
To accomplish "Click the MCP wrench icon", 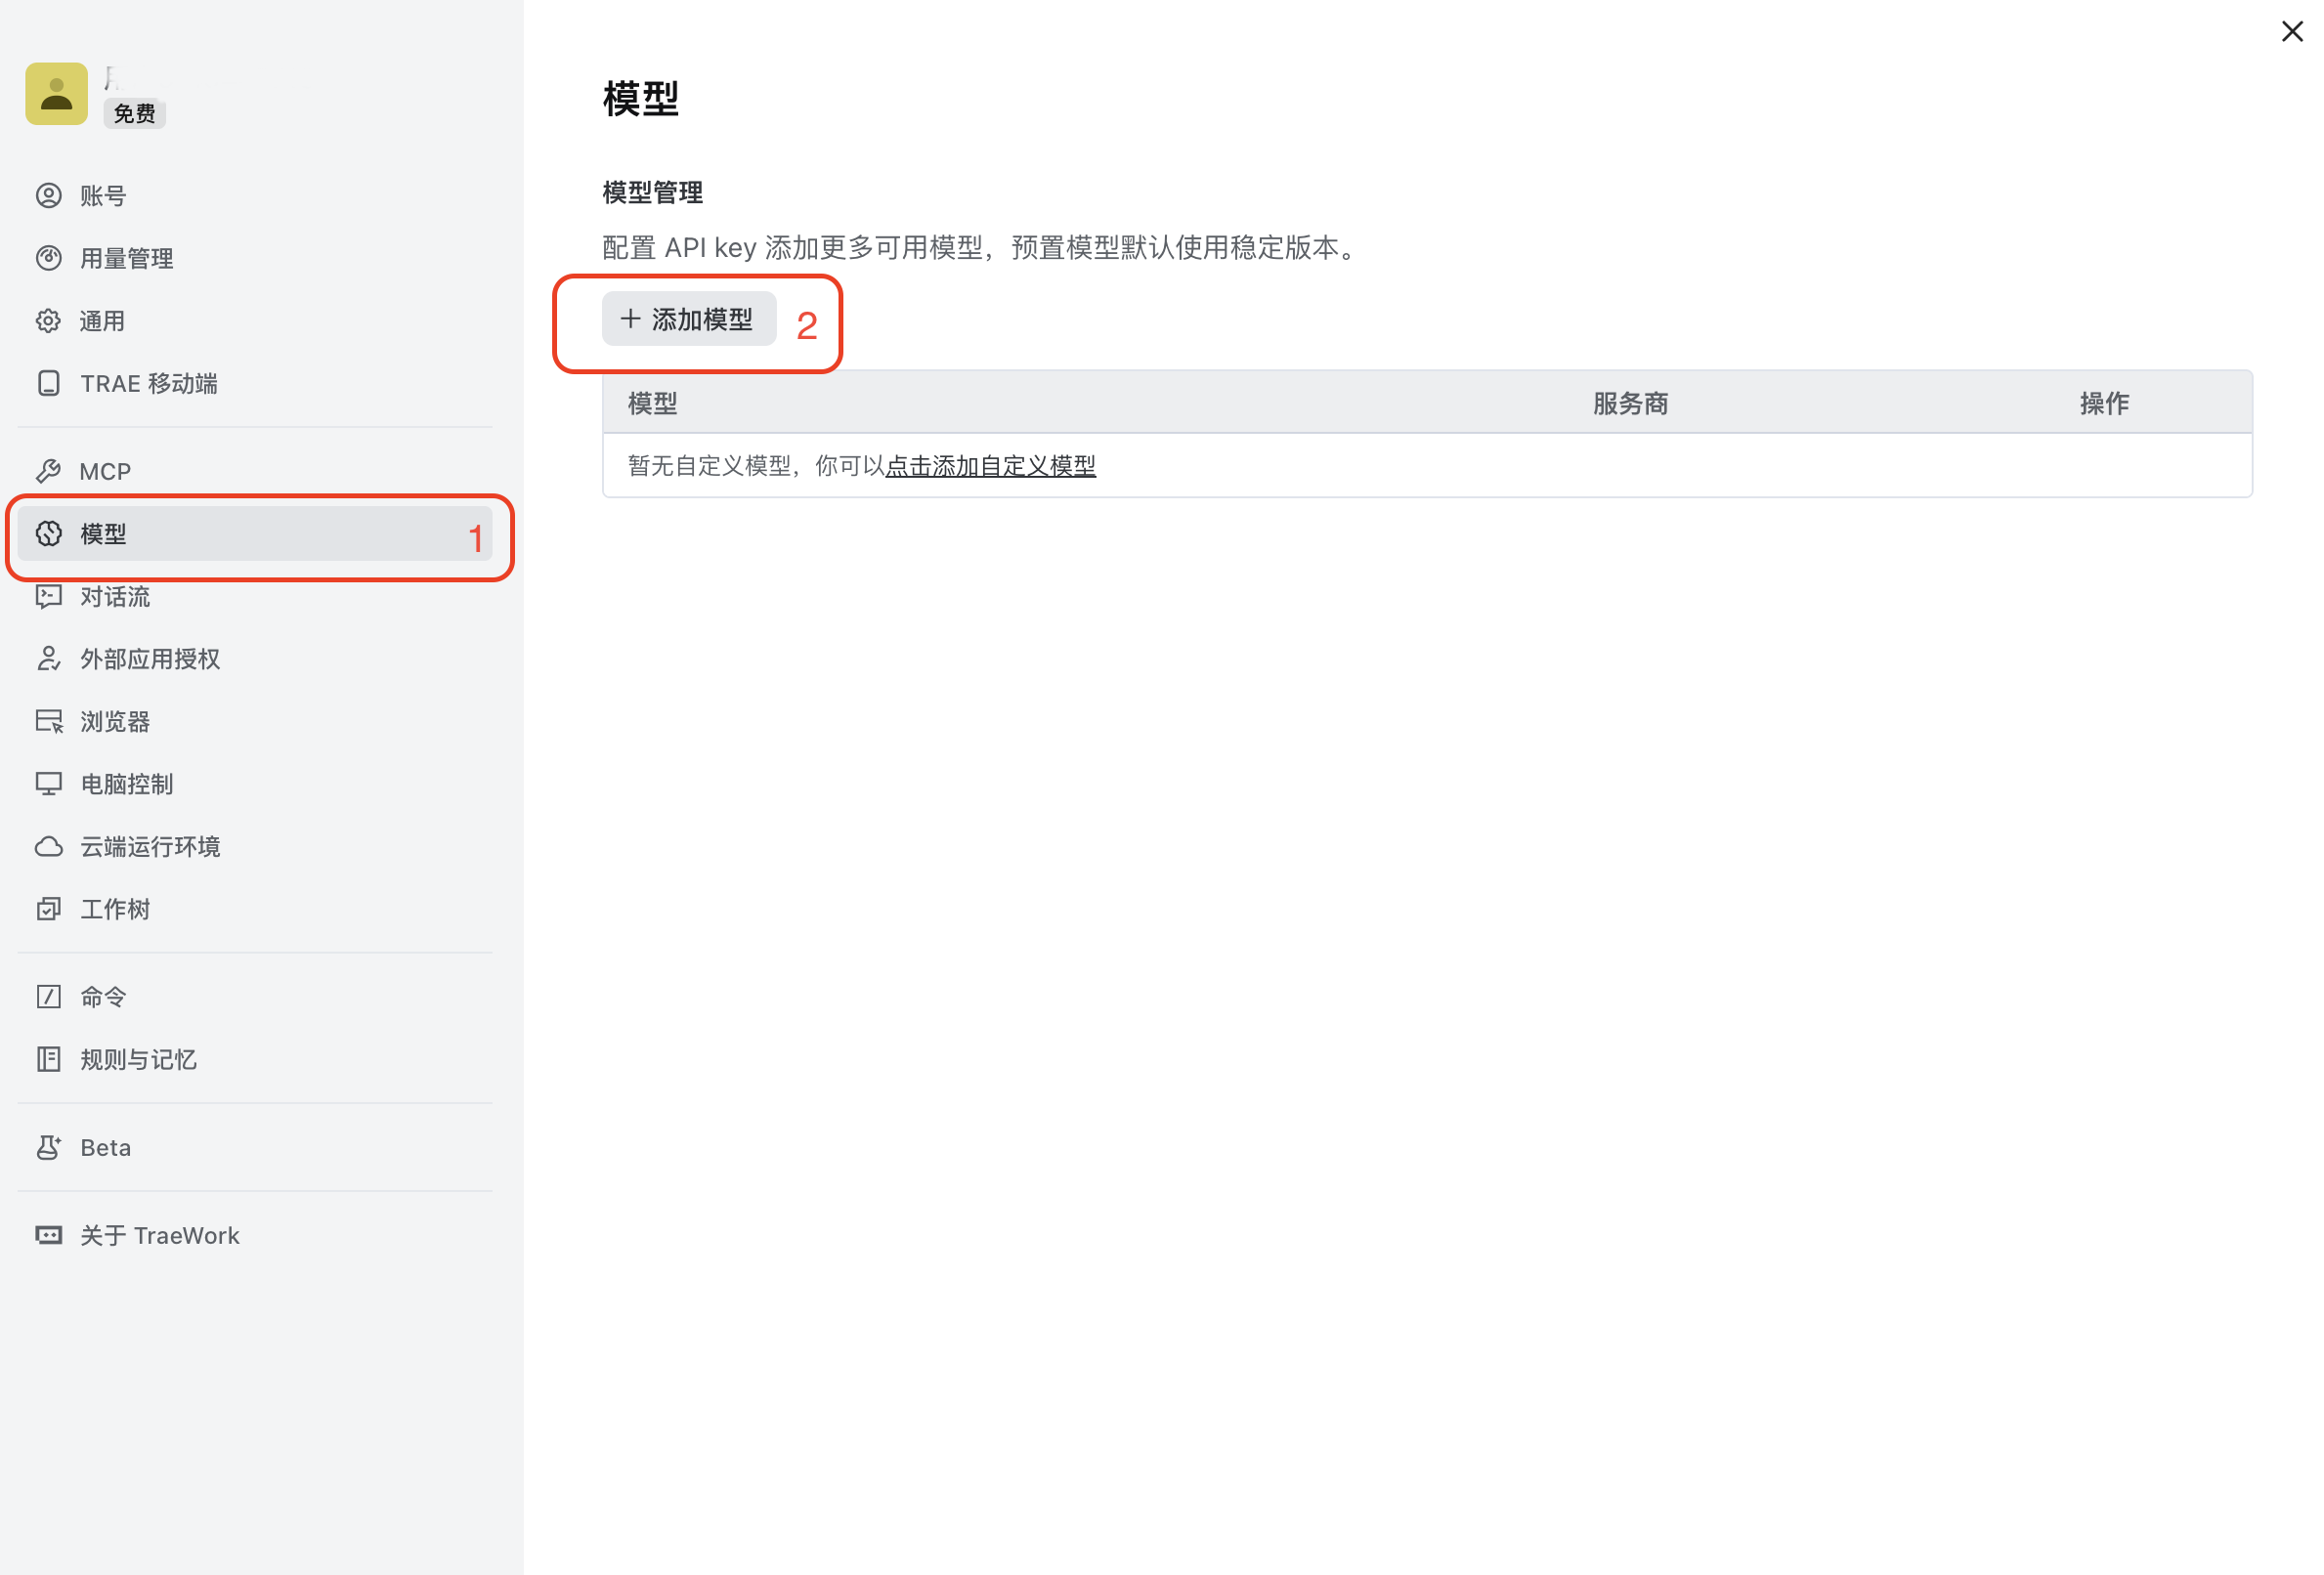I will click(x=48, y=471).
